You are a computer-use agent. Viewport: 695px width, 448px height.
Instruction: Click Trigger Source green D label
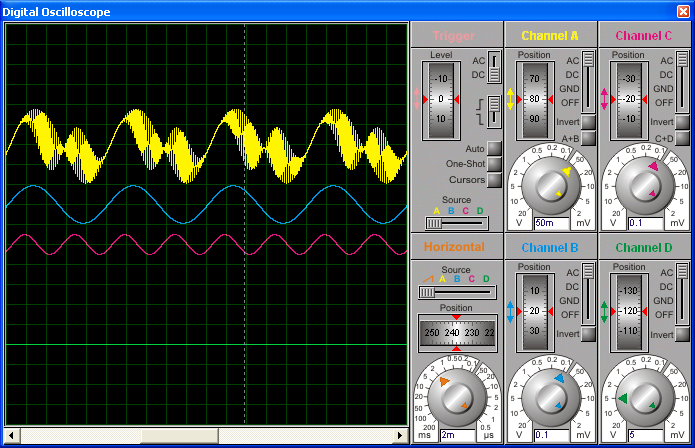click(x=480, y=211)
